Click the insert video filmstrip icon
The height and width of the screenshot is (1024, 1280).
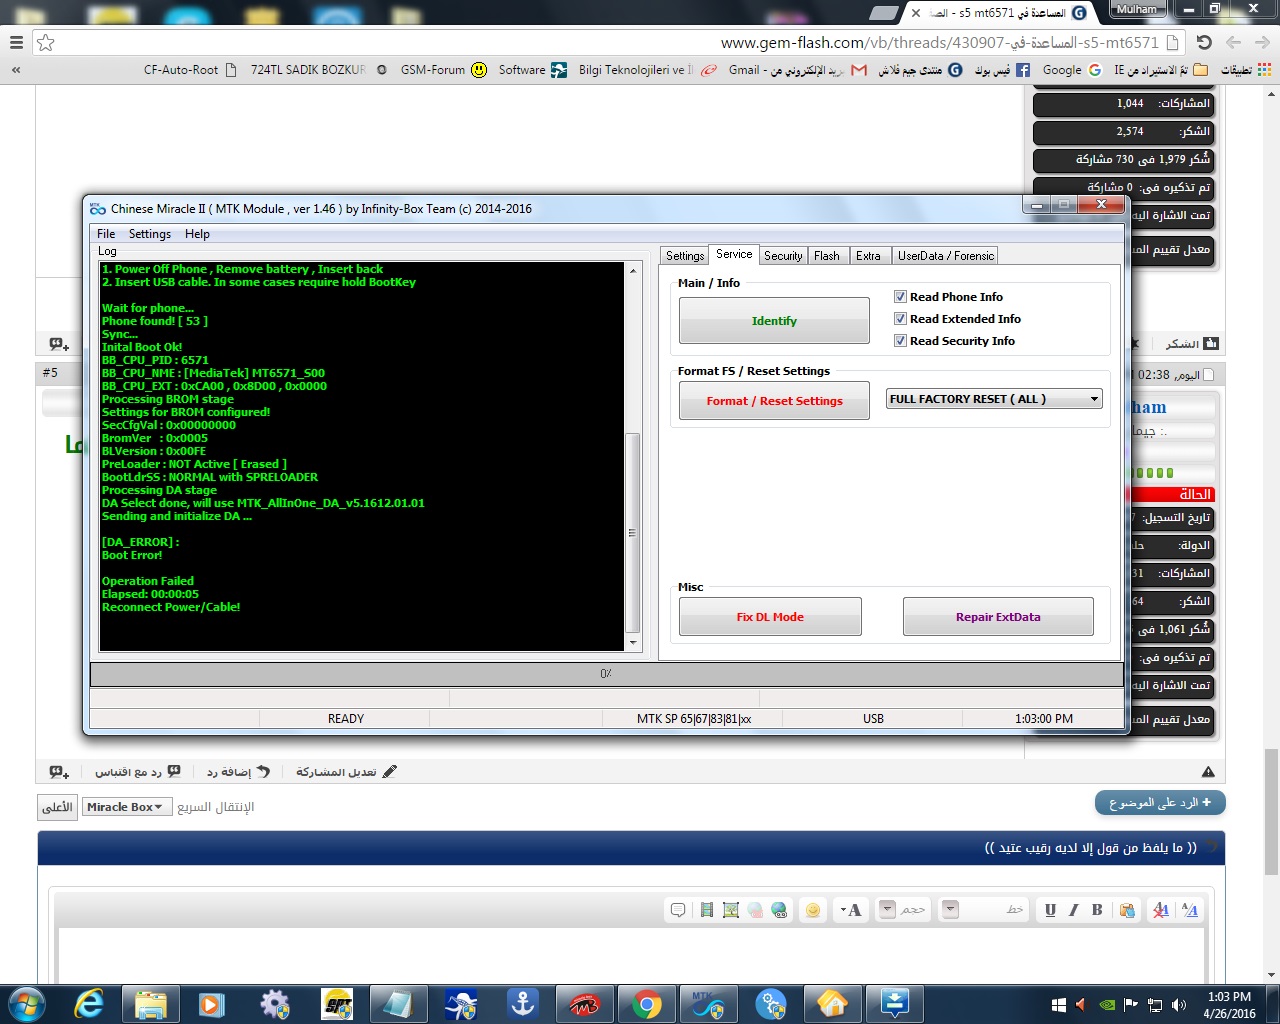click(x=707, y=910)
